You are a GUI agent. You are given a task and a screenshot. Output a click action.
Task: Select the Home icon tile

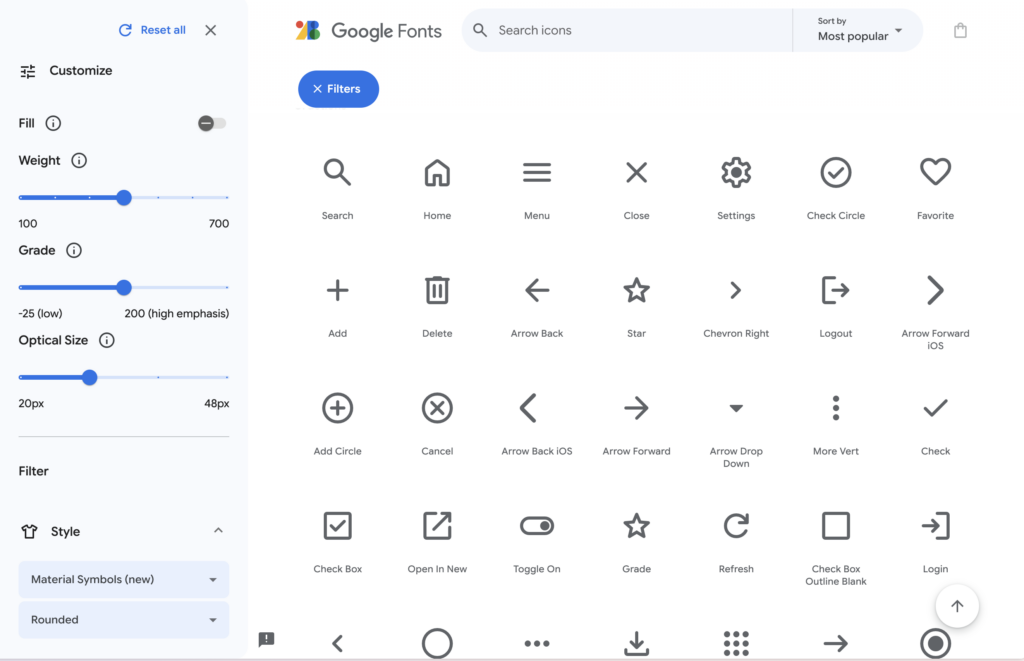pyautogui.click(x=437, y=173)
